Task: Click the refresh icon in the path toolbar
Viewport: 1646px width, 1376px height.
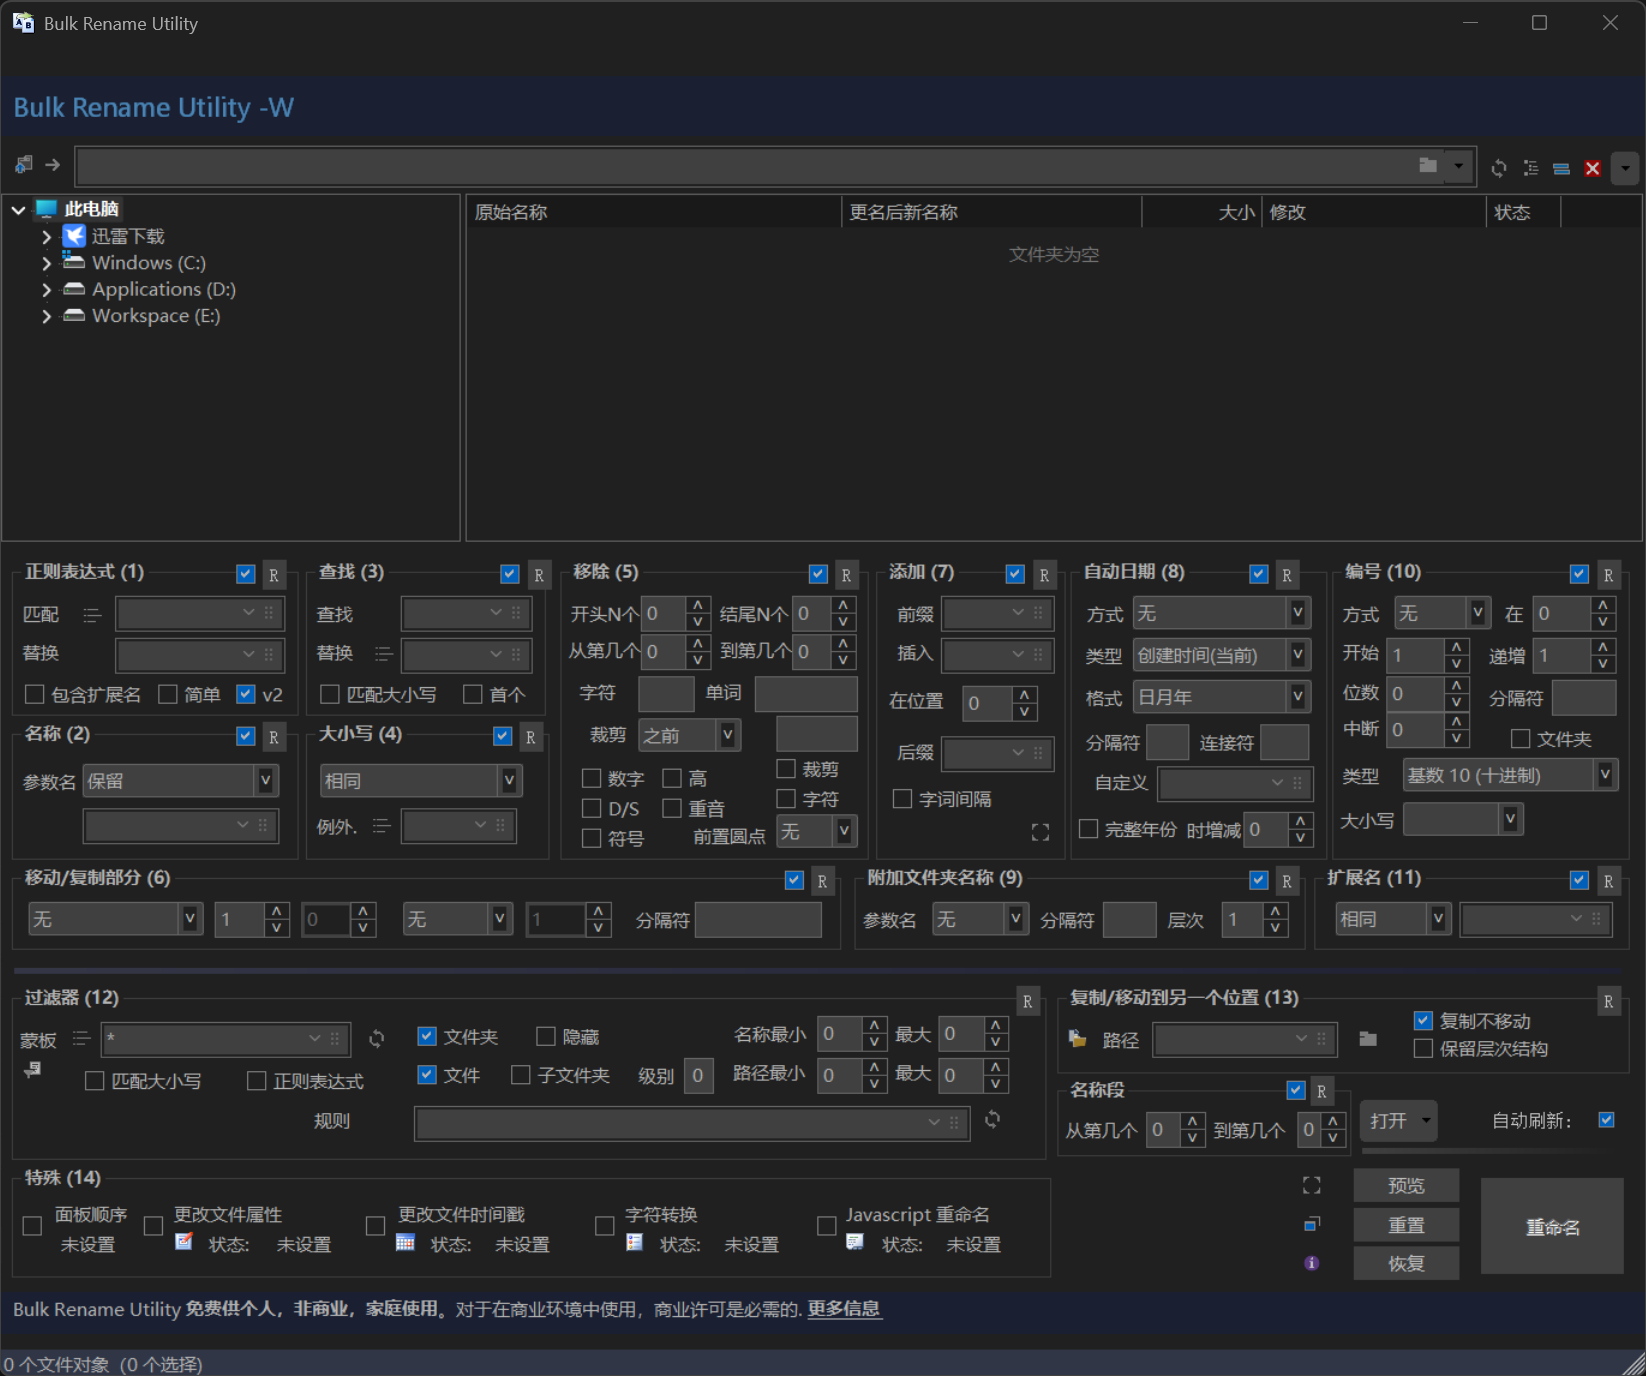Action: pos(1498,168)
